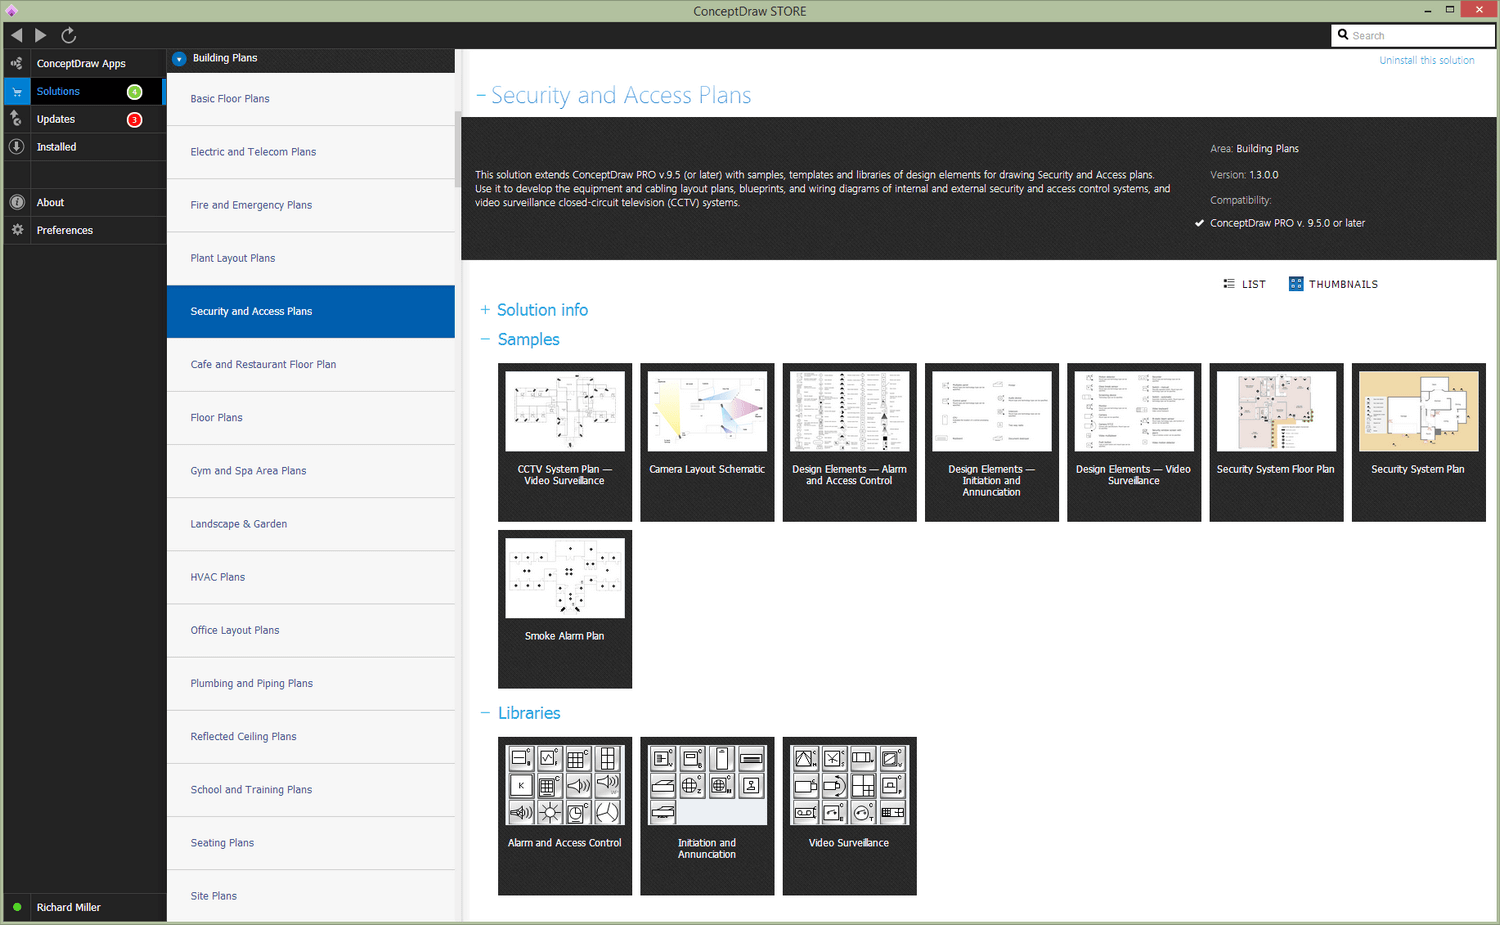Click the Solutions cart icon

[x=17, y=91]
